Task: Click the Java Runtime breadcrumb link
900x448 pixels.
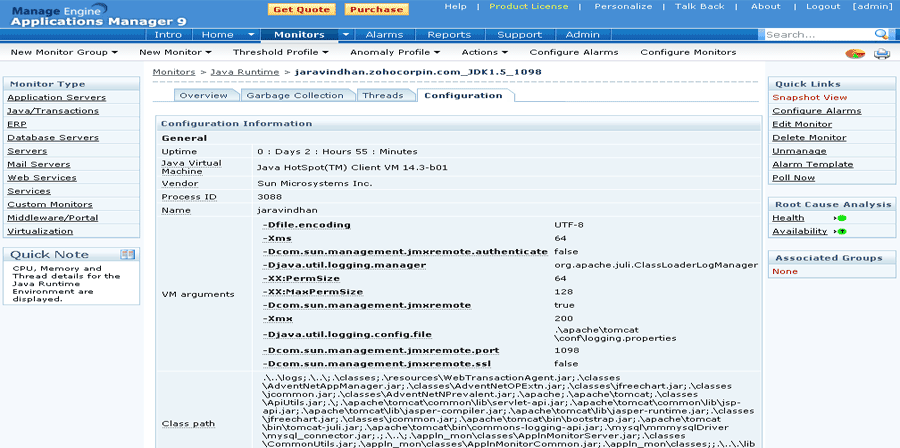Action: [x=245, y=72]
